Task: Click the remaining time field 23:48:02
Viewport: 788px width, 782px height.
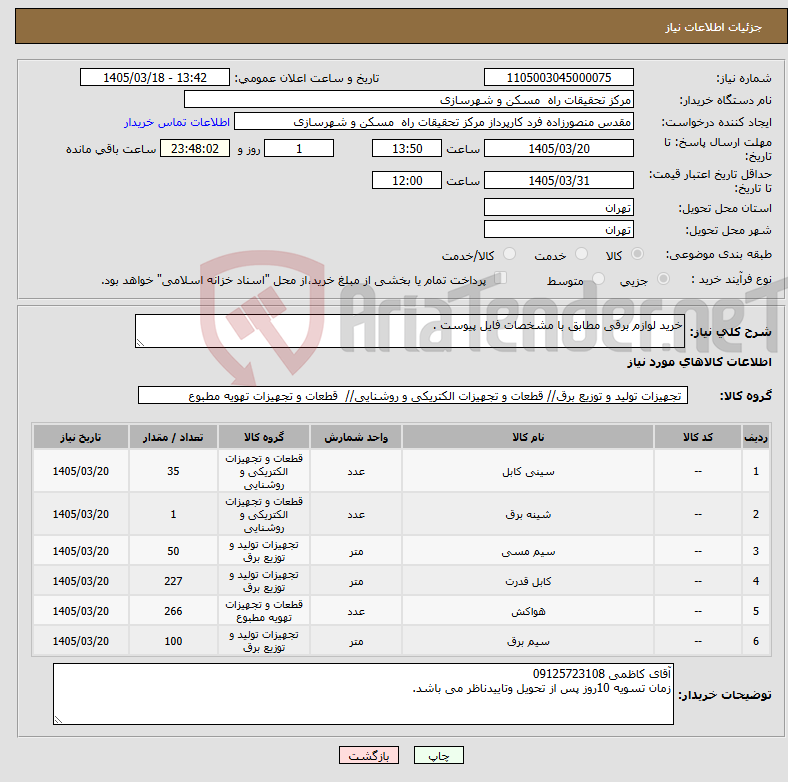Action: point(195,148)
